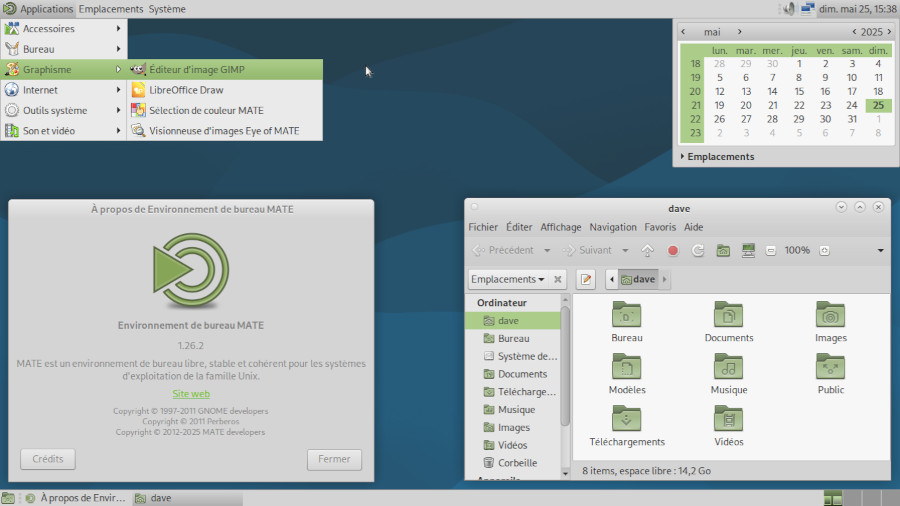Viewport: 900px width, 506px height.
Task: Click the computer toolbar icon
Action: (748, 250)
